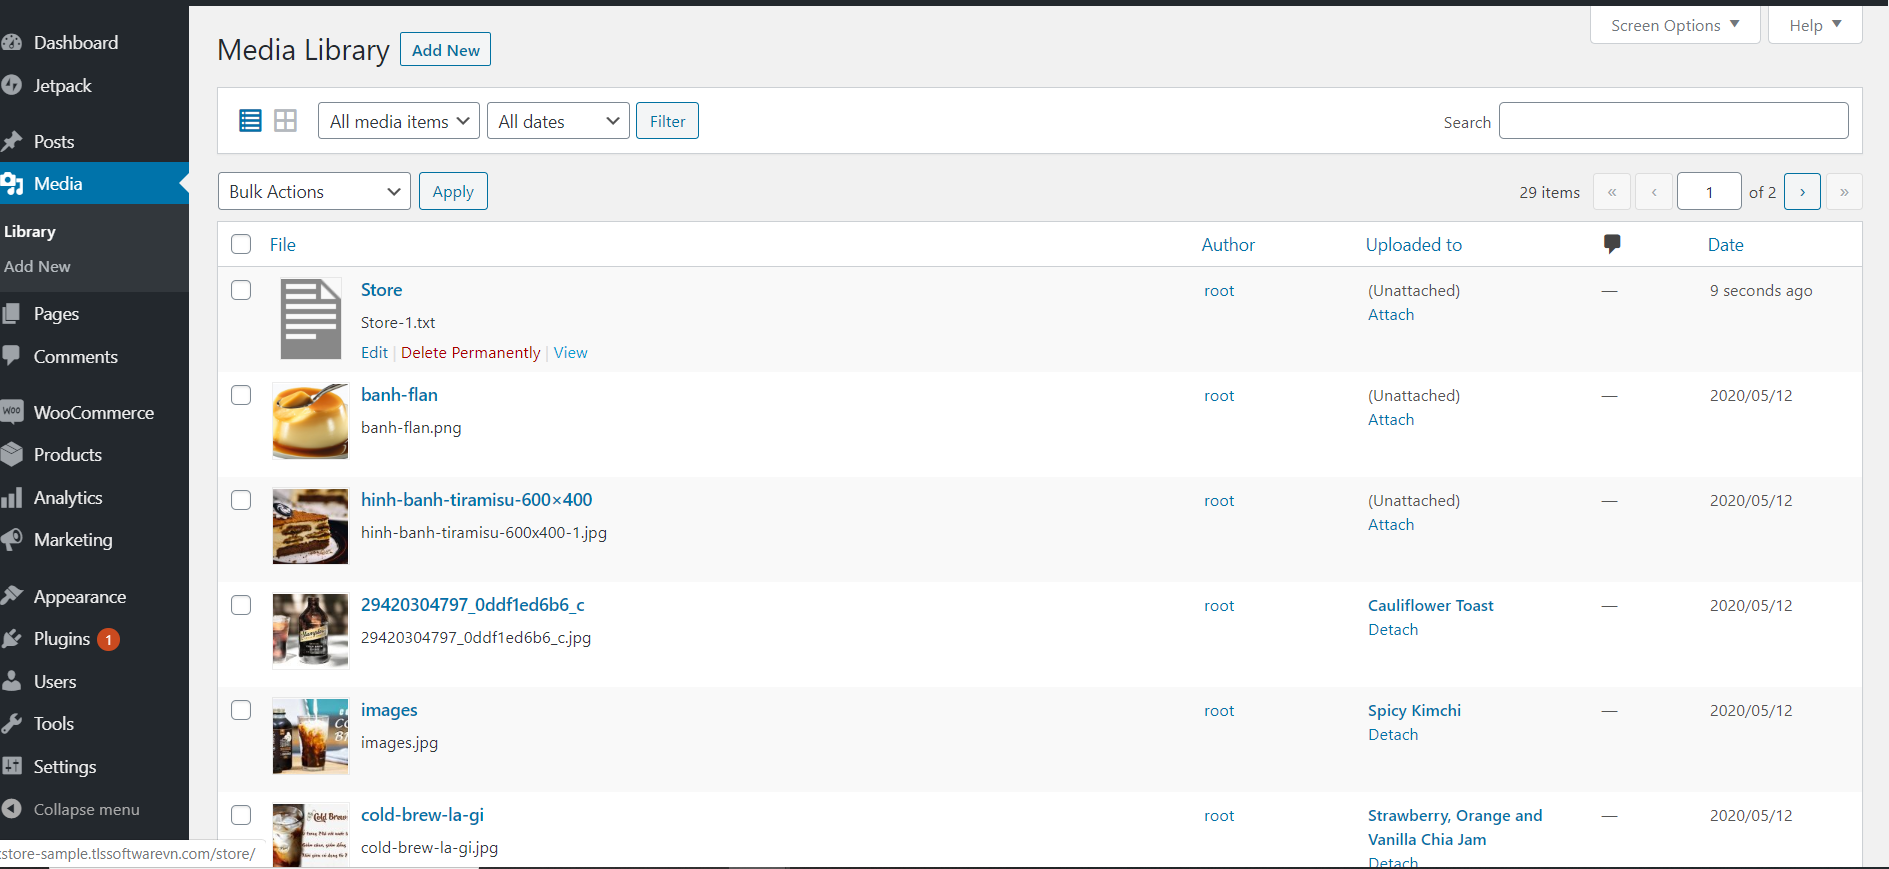The width and height of the screenshot is (1889, 869).
Task: Click Add New button beside Media Library
Action: point(445,50)
